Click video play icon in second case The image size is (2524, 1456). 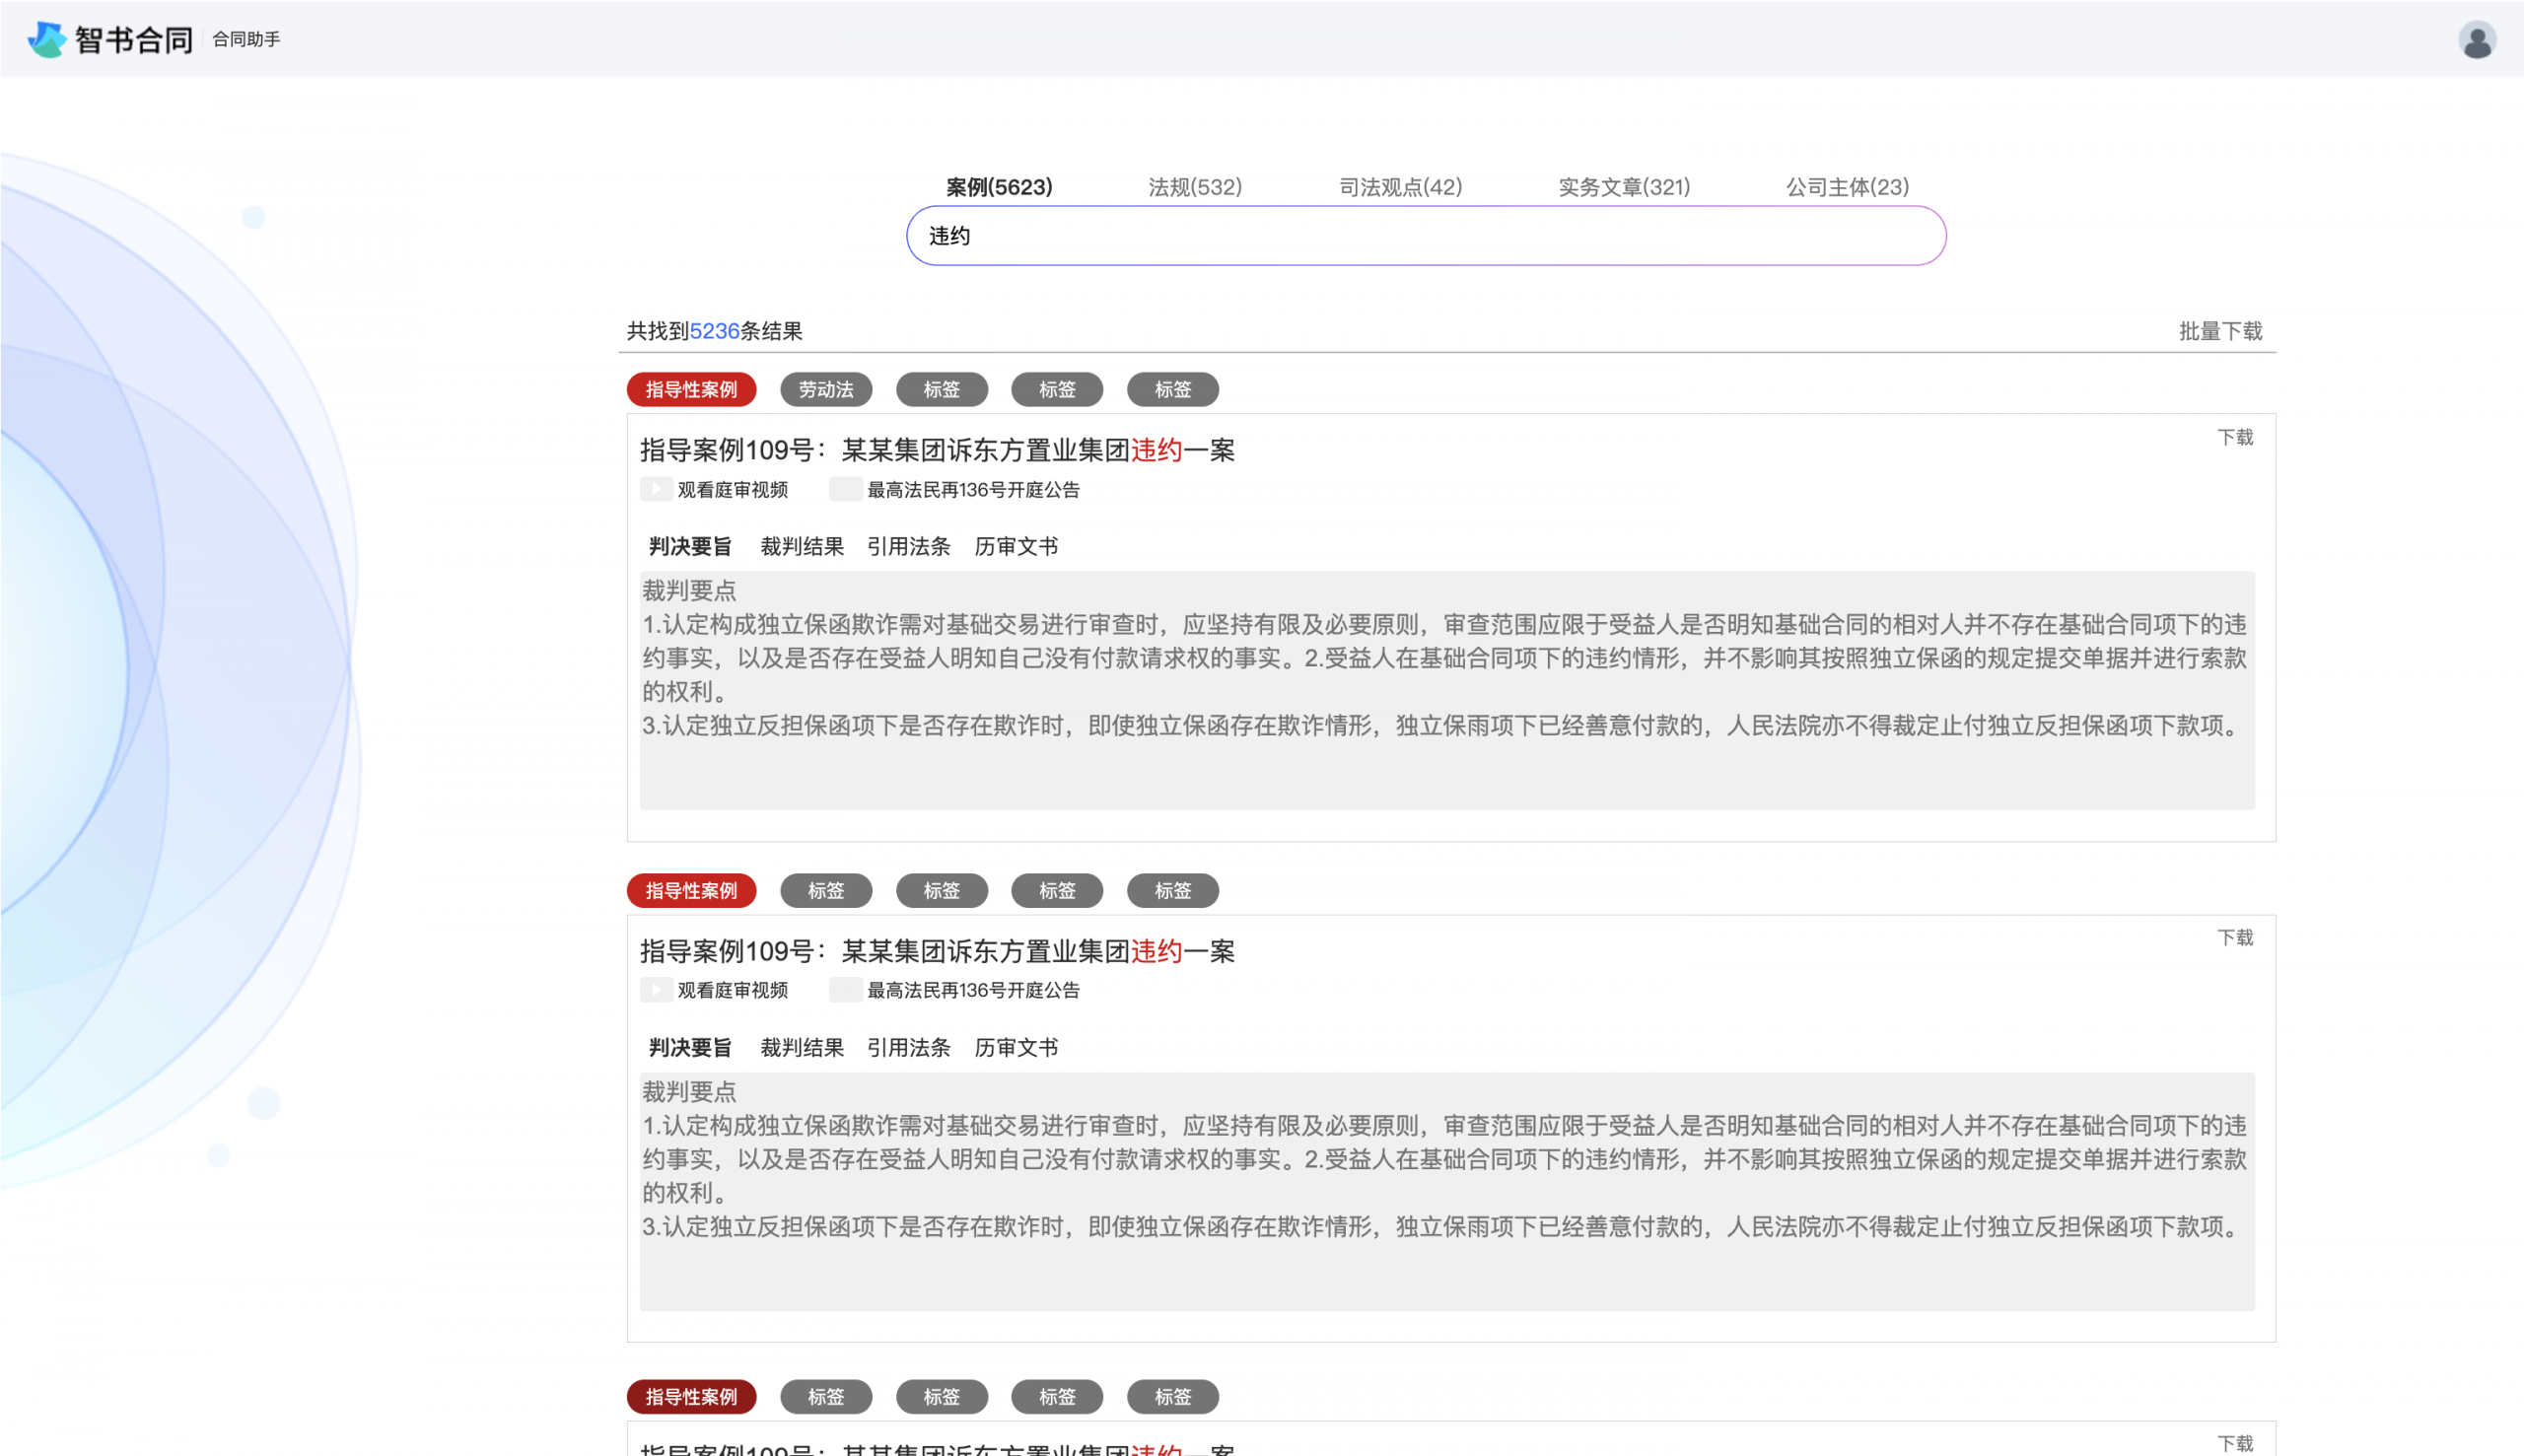coord(656,990)
